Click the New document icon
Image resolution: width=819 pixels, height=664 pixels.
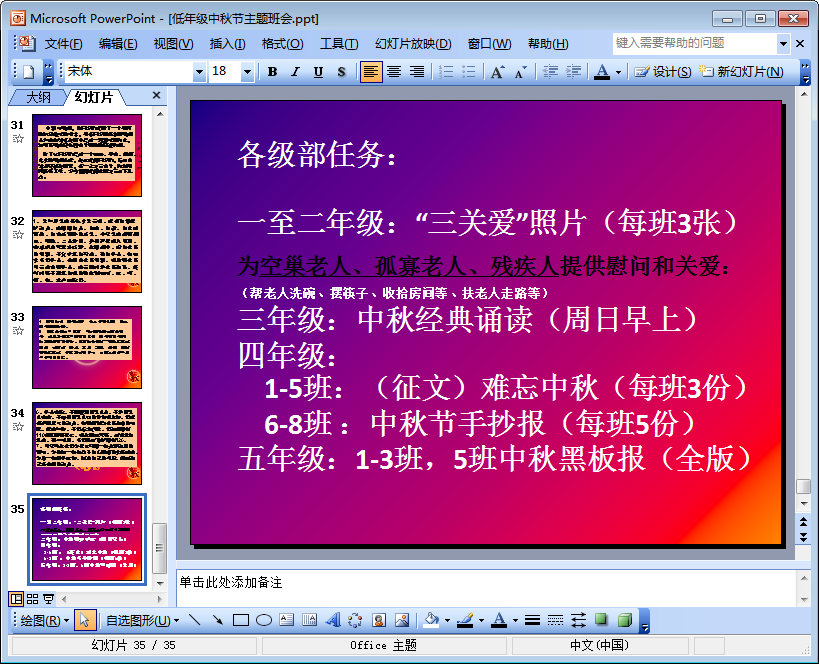click(28, 72)
